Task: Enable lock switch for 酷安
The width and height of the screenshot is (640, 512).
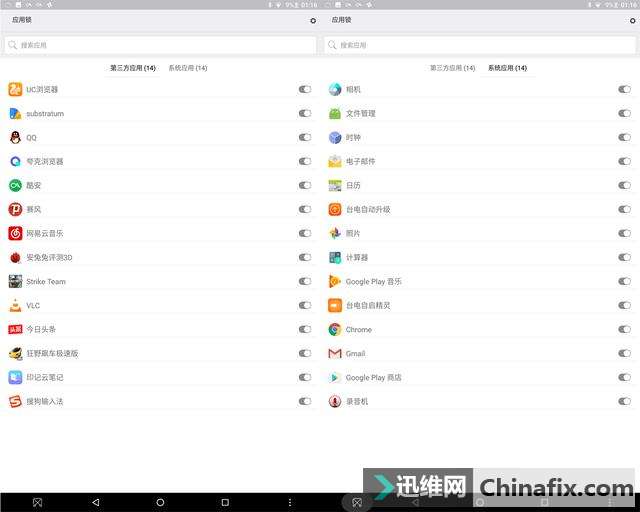Action: tap(304, 185)
